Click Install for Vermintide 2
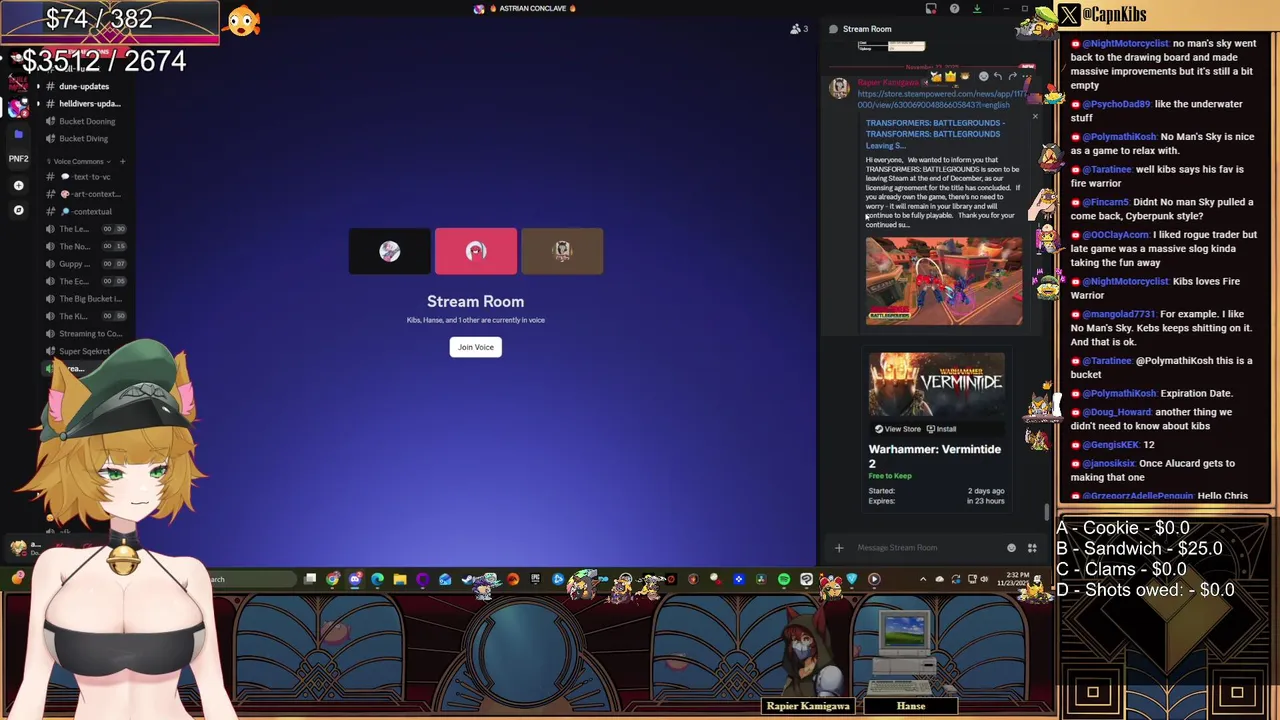1280x720 pixels. 941,429
